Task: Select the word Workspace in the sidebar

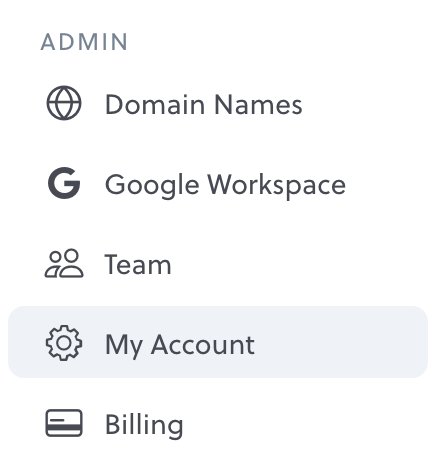Action: (x=277, y=185)
